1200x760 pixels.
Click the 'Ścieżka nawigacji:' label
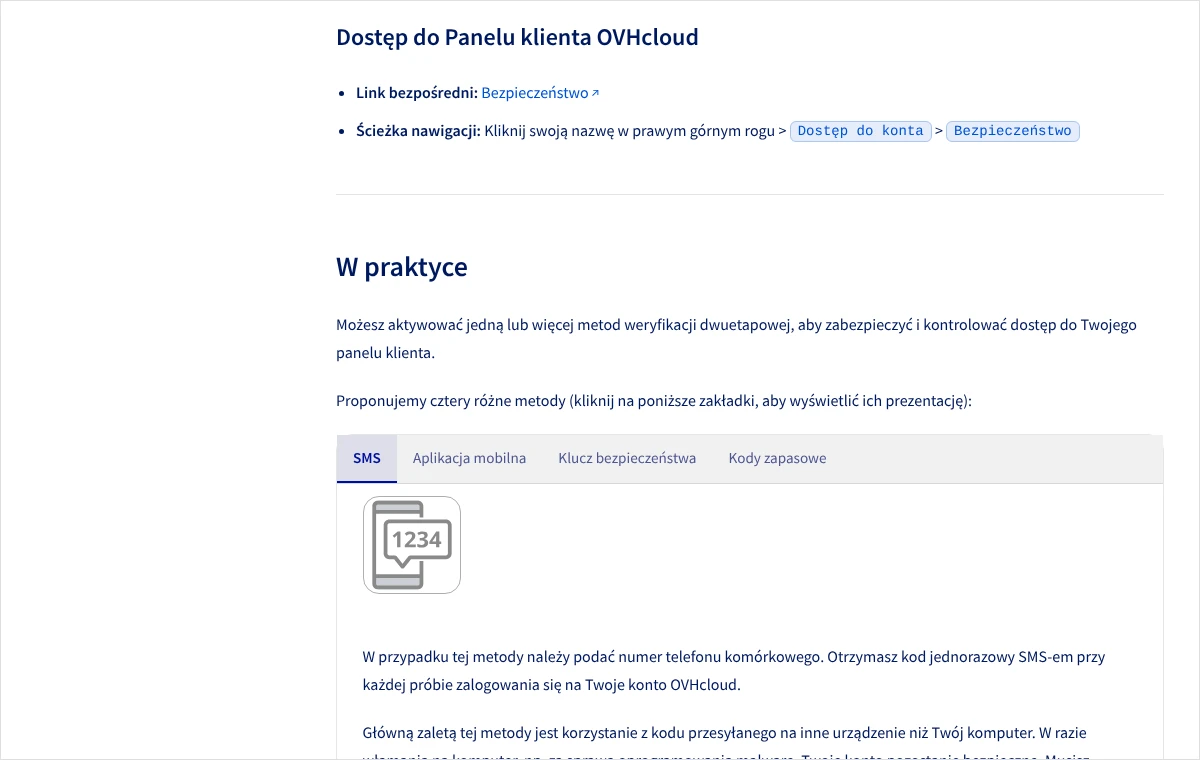pos(418,131)
